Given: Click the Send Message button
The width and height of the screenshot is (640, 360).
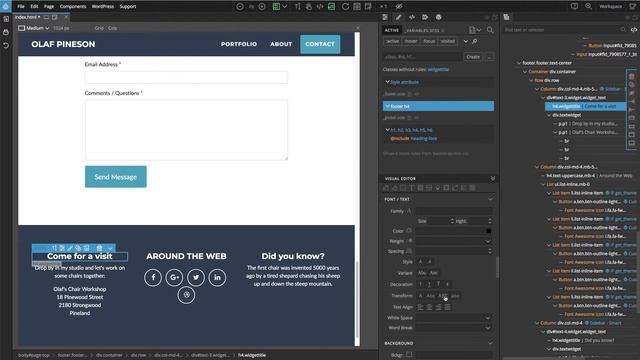Looking at the screenshot, I should (x=116, y=177).
